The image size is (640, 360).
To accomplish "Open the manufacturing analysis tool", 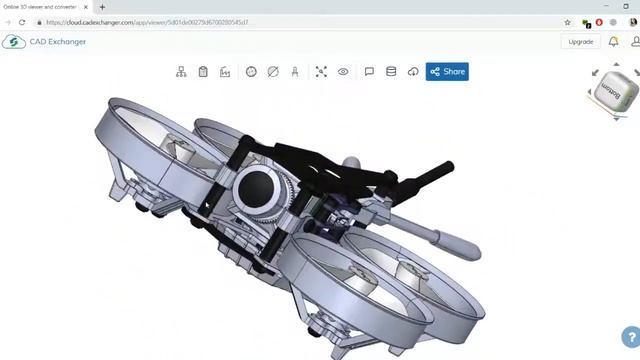I will pos(225,72).
